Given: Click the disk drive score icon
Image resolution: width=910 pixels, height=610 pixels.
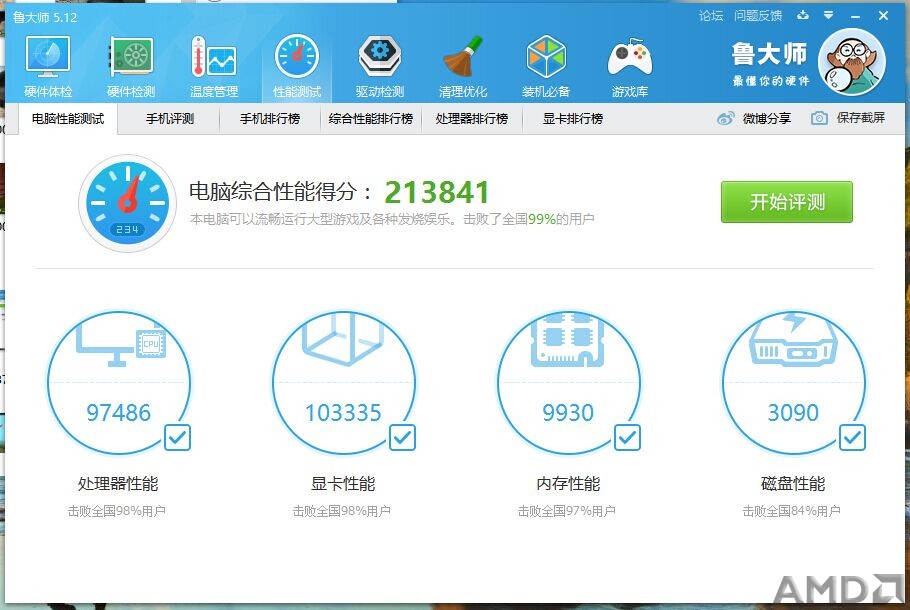Looking at the screenshot, I should coord(793,341).
